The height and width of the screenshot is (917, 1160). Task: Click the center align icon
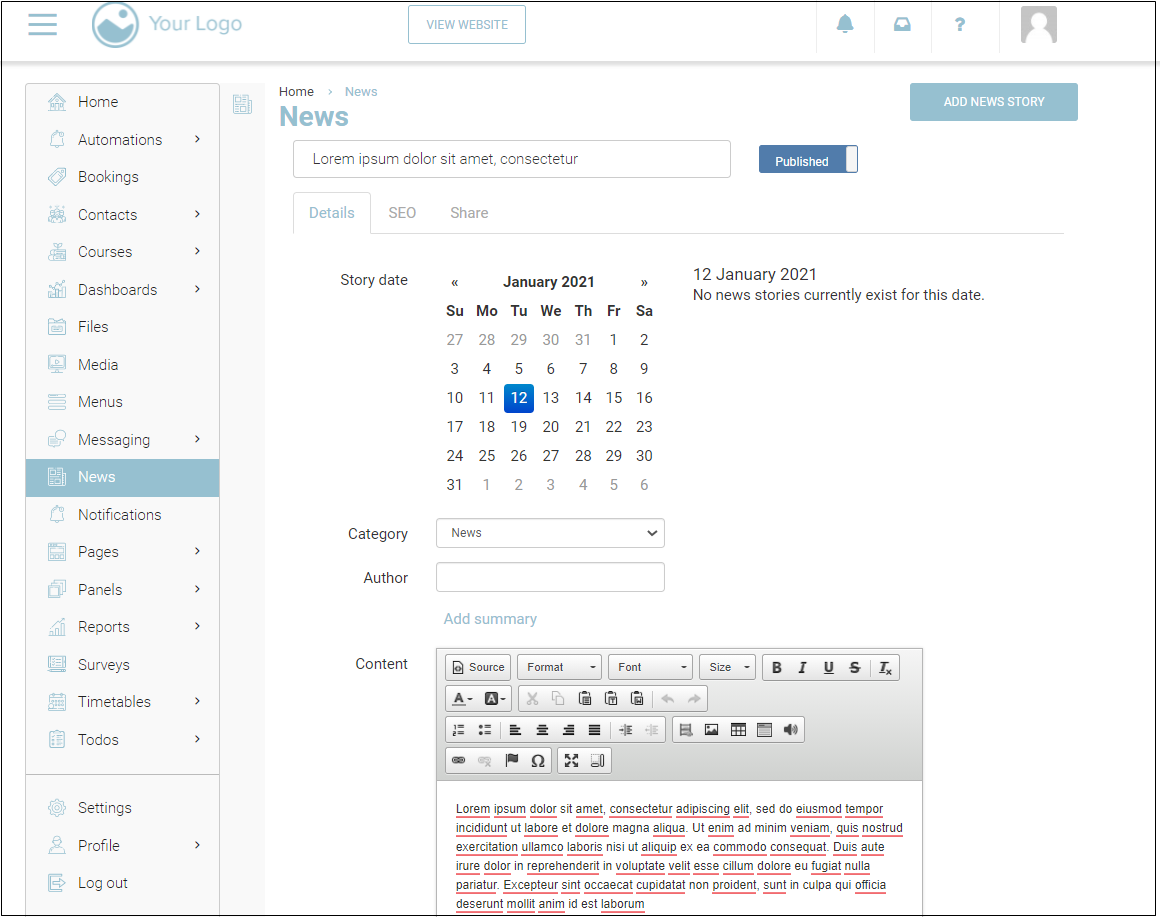coord(542,730)
